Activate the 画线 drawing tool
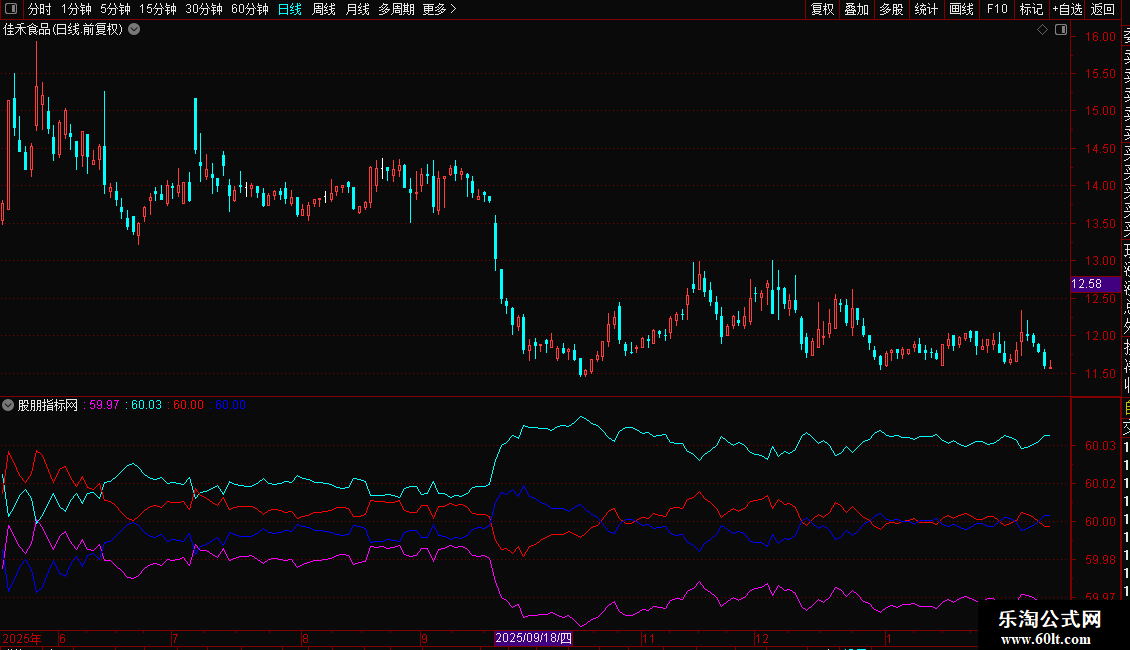Viewport: 1130px width, 650px height. tap(961, 9)
